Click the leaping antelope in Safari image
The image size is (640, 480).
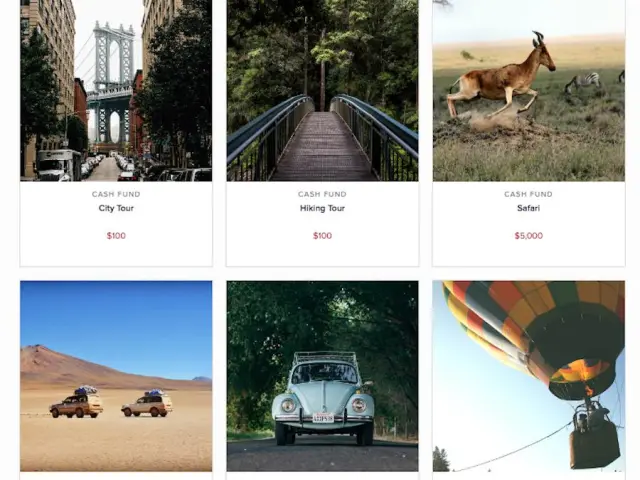tap(501, 77)
